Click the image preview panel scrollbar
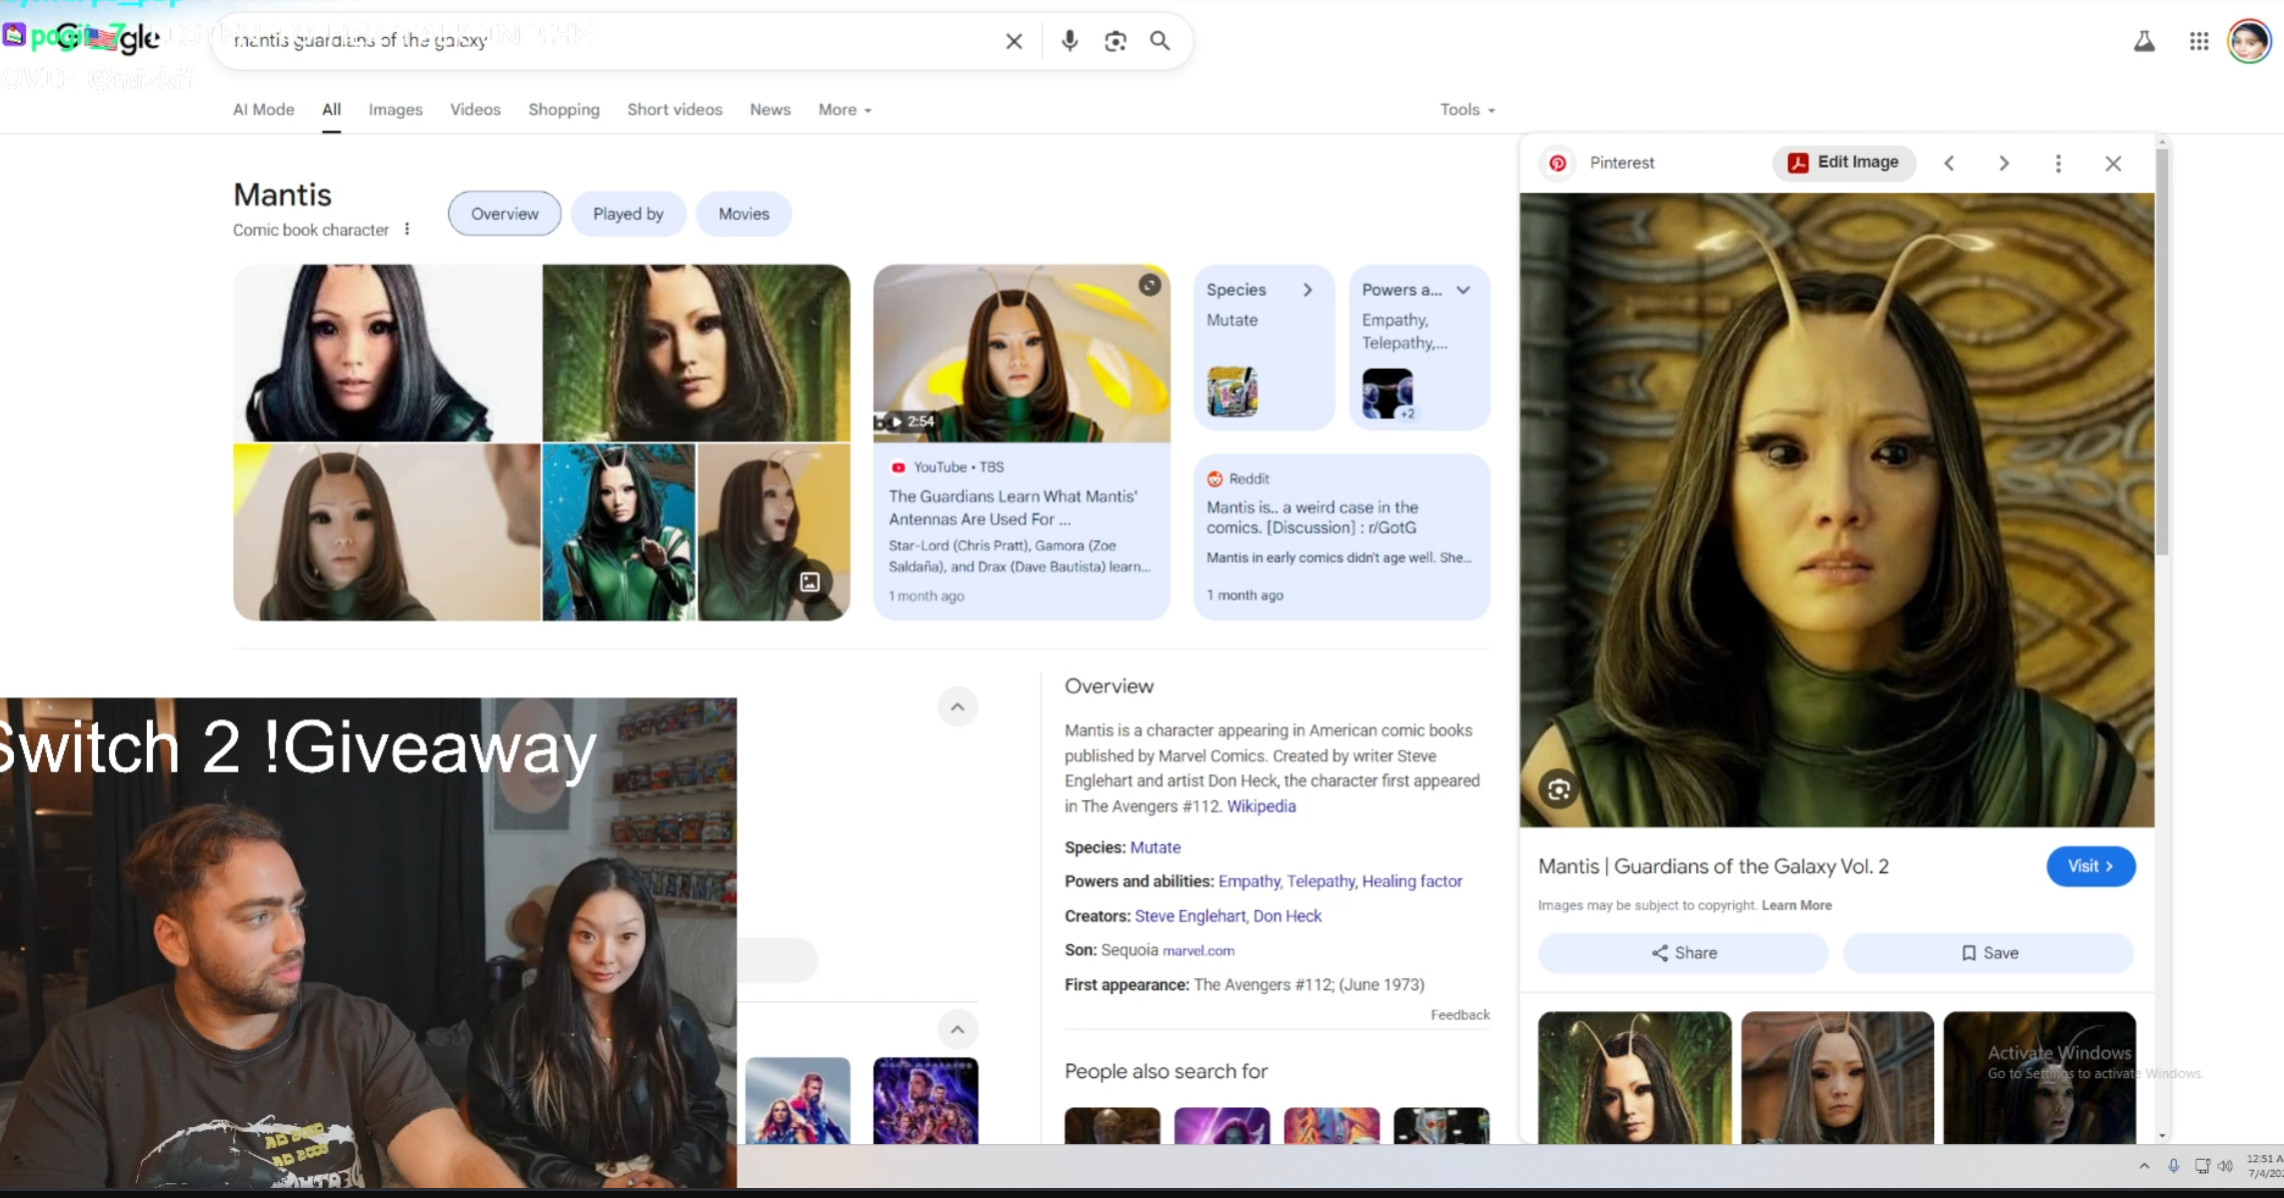This screenshot has height=1198, width=2284. click(x=2162, y=350)
